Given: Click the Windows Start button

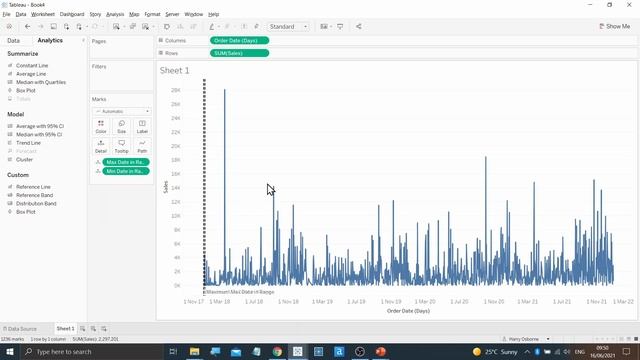Looking at the screenshot, I should (10, 351).
